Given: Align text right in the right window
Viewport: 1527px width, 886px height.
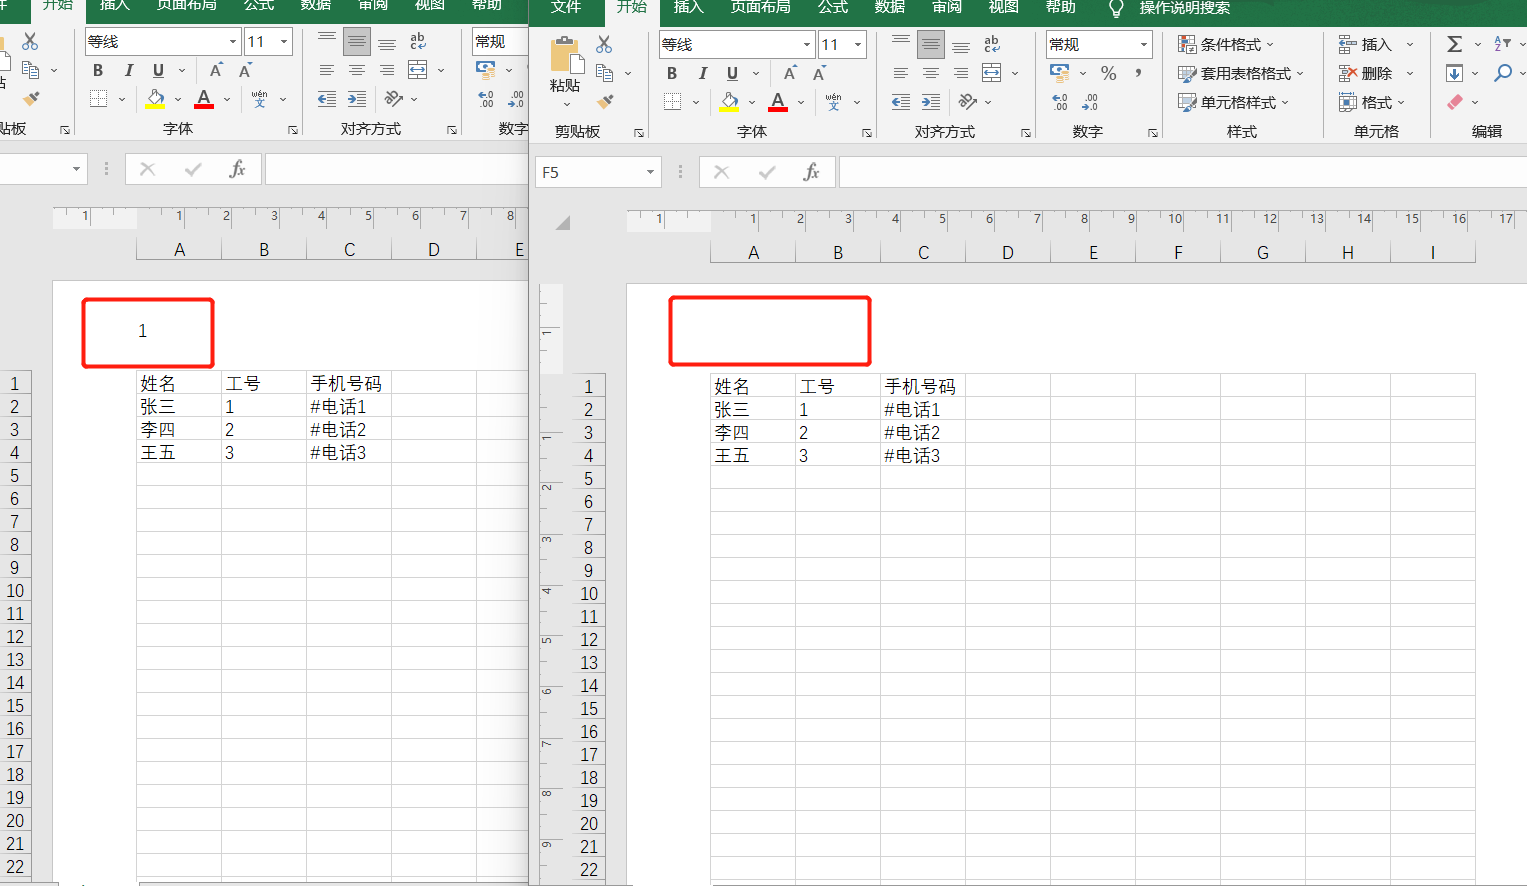Looking at the screenshot, I should pos(961,73).
